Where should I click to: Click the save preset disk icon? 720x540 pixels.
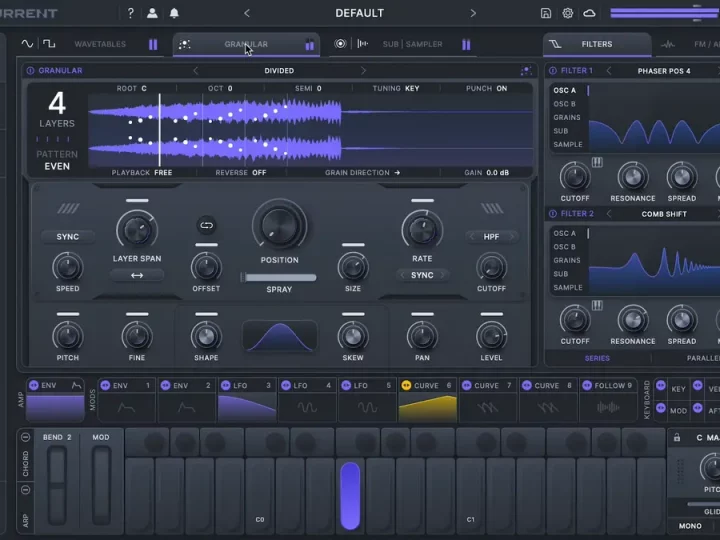tap(546, 13)
